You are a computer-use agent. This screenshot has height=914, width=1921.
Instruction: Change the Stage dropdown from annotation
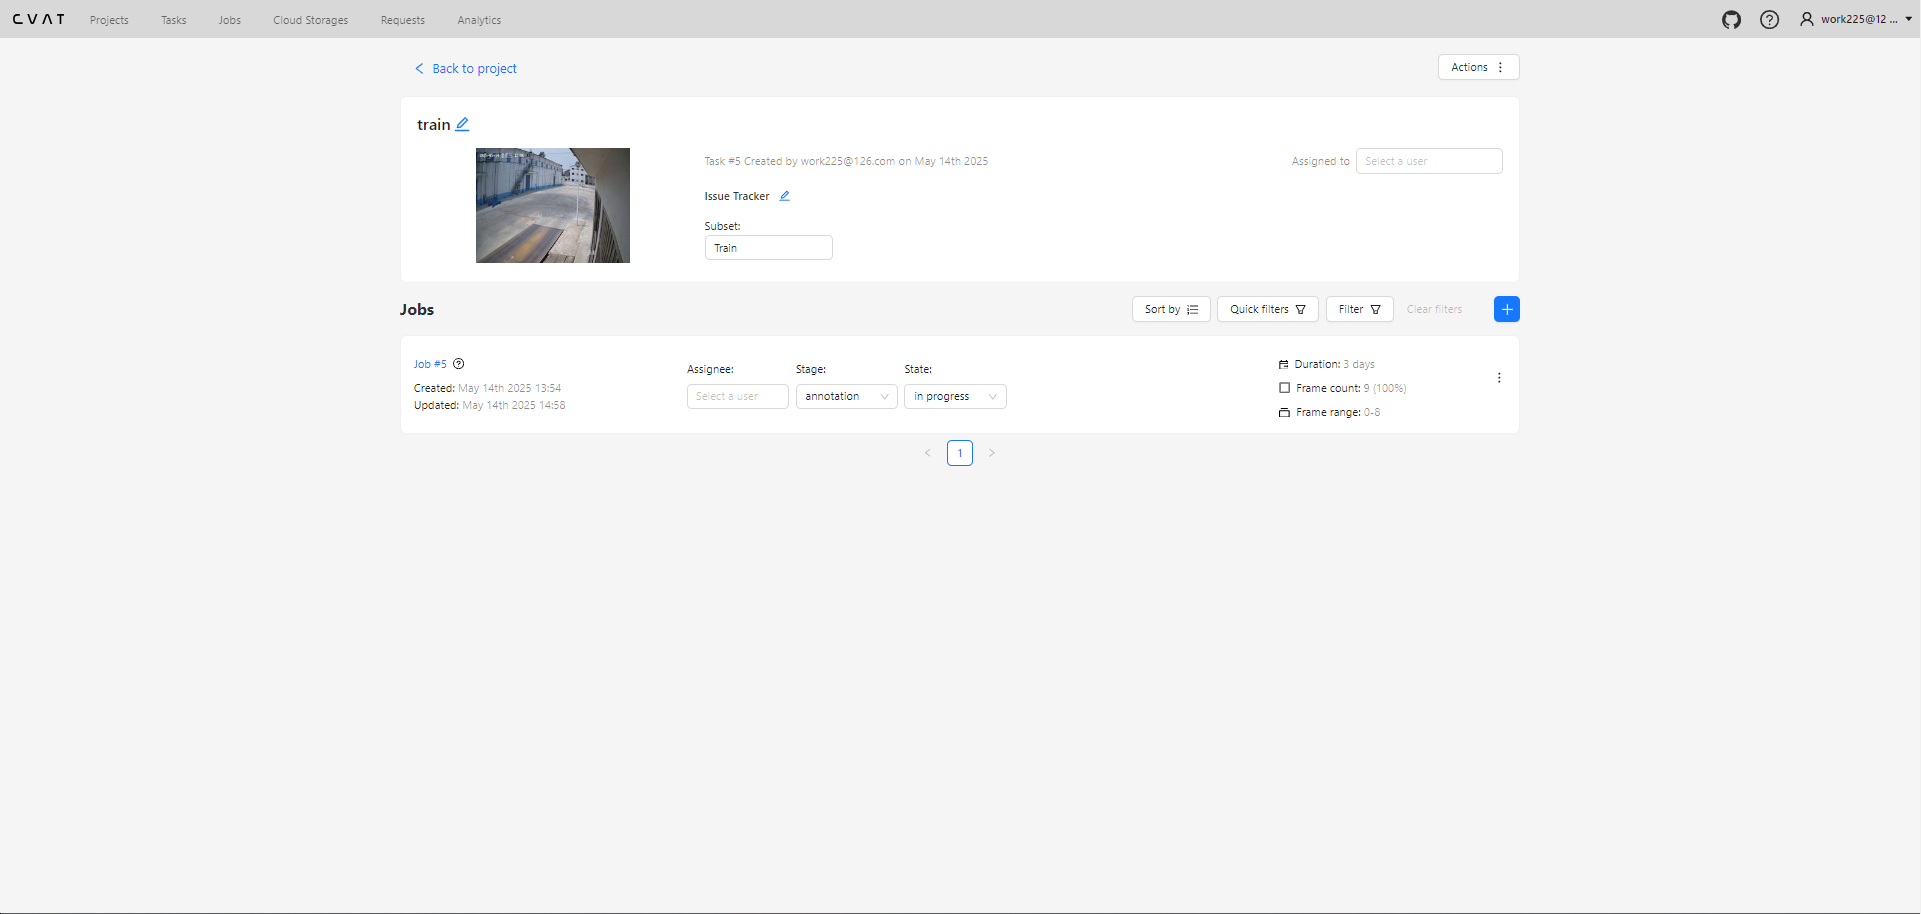(x=846, y=396)
